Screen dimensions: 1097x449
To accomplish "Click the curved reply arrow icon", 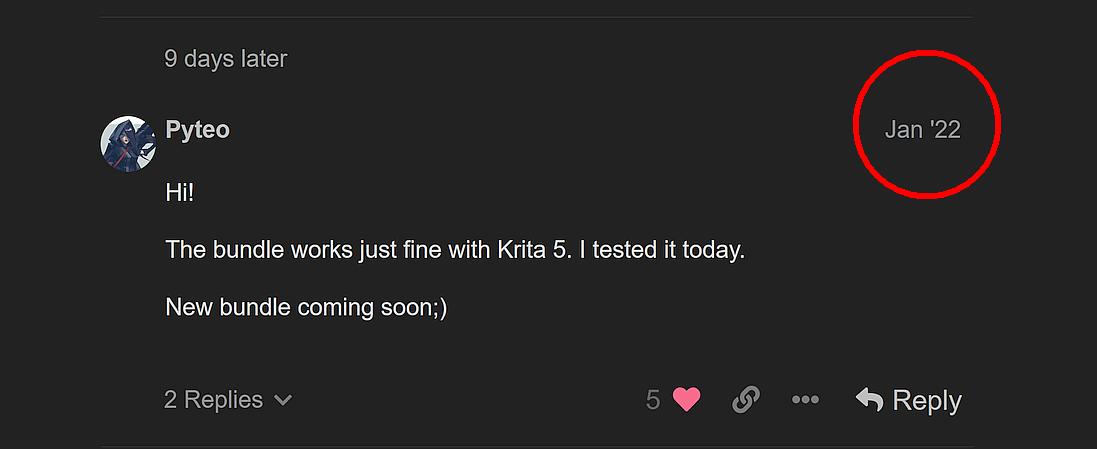I will [x=869, y=400].
